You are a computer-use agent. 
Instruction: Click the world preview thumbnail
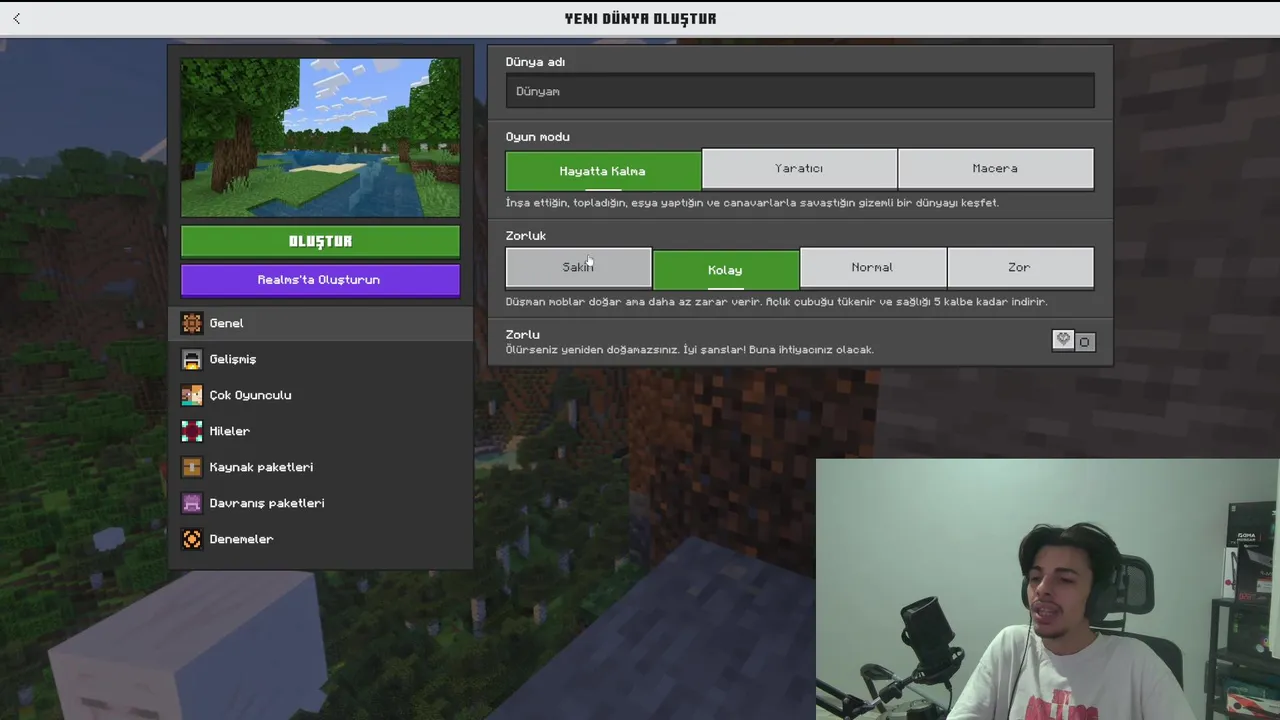320,137
